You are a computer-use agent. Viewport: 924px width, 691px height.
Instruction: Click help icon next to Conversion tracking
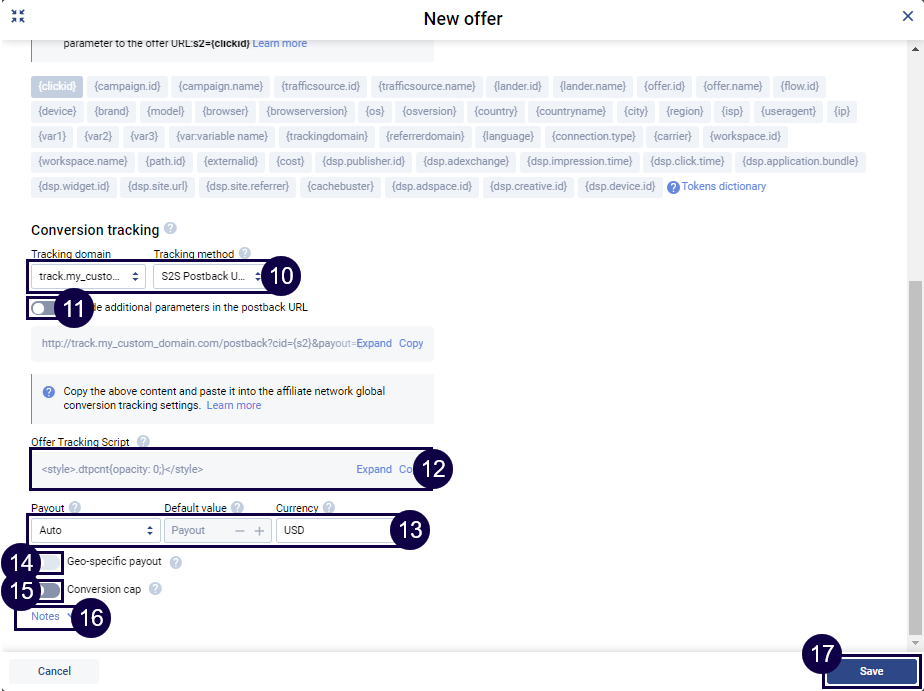click(x=170, y=229)
